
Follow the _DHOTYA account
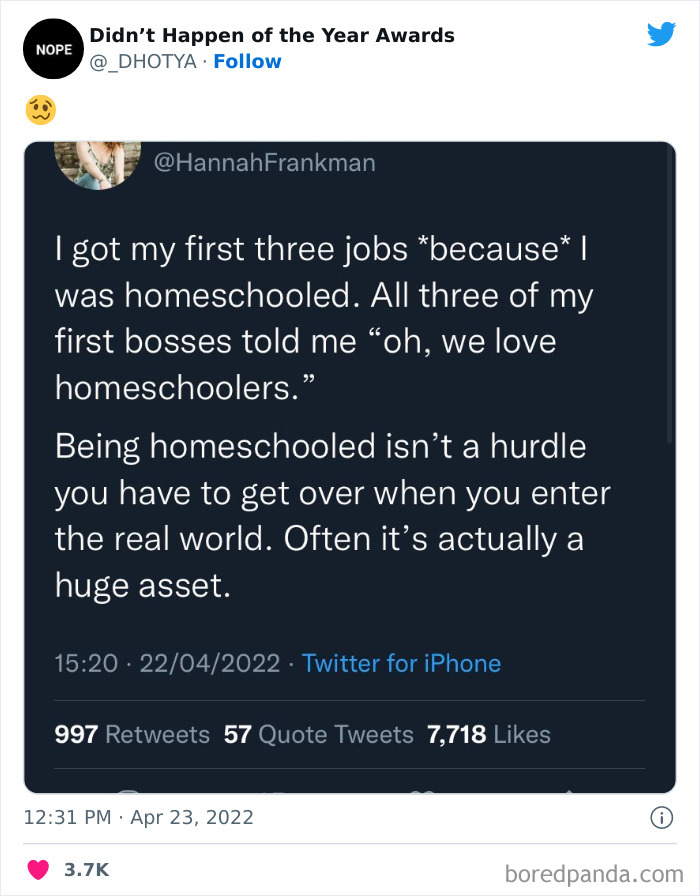tap(248, 62)
